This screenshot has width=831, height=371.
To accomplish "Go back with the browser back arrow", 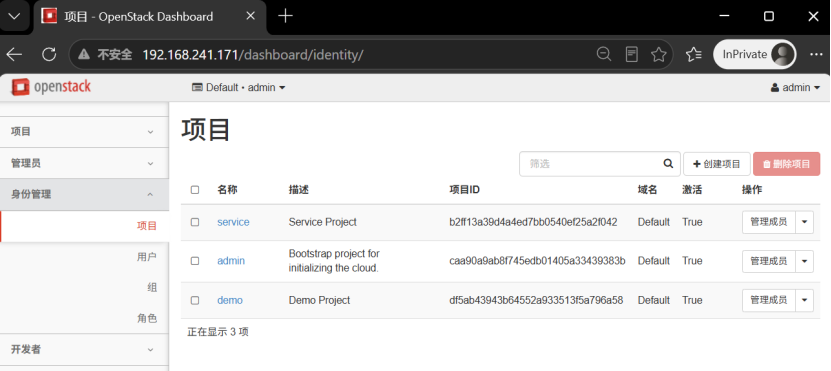I will click(x=14, y=54).
